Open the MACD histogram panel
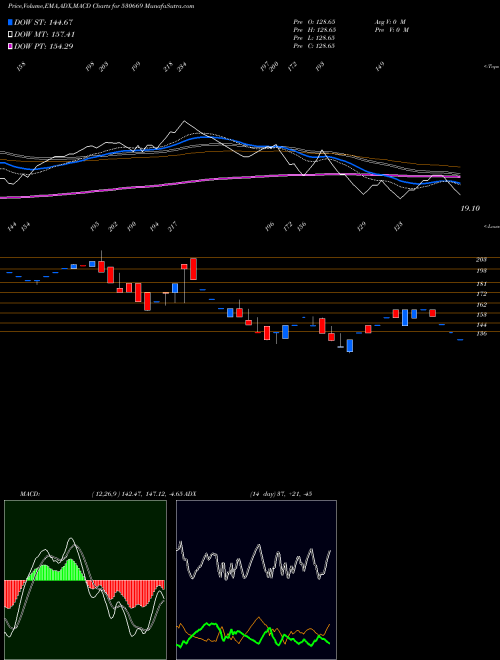Viewport: 500px width, 660px height. click(85, 580)
